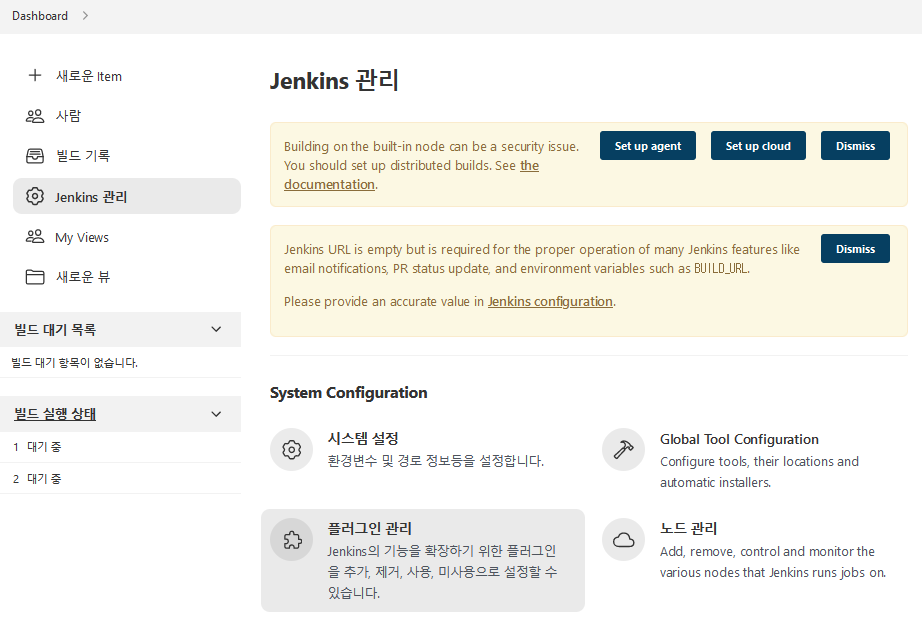The height and width of the screenshot is (626, 922).
Task: Click the 빌드 대기 목록 heading
Action: [x=55, y=330]
